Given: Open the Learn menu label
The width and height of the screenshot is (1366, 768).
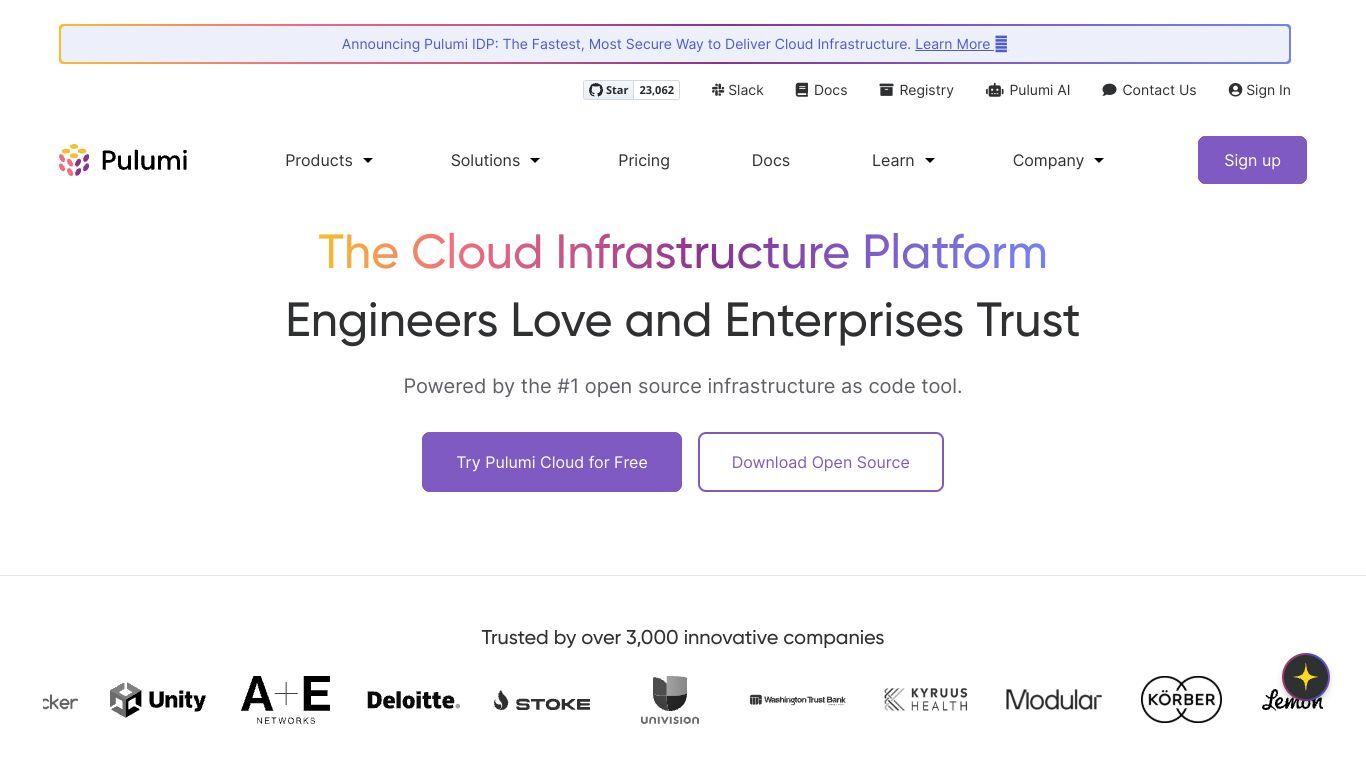Looking at the screenshot, I should [893, 160].
